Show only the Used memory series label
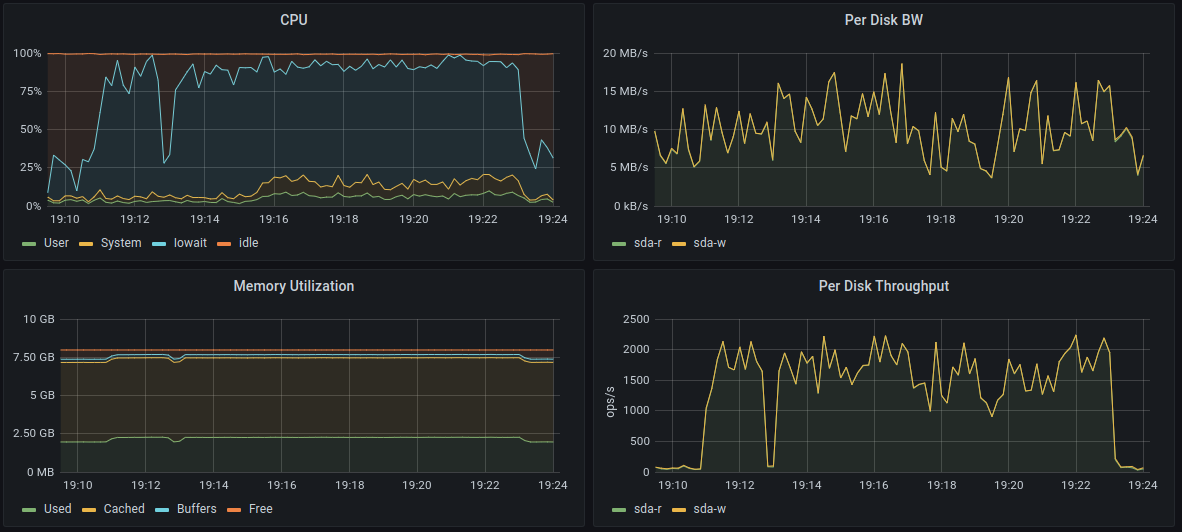The height and width of the screenshot is (532, 1182). (57, 509)
